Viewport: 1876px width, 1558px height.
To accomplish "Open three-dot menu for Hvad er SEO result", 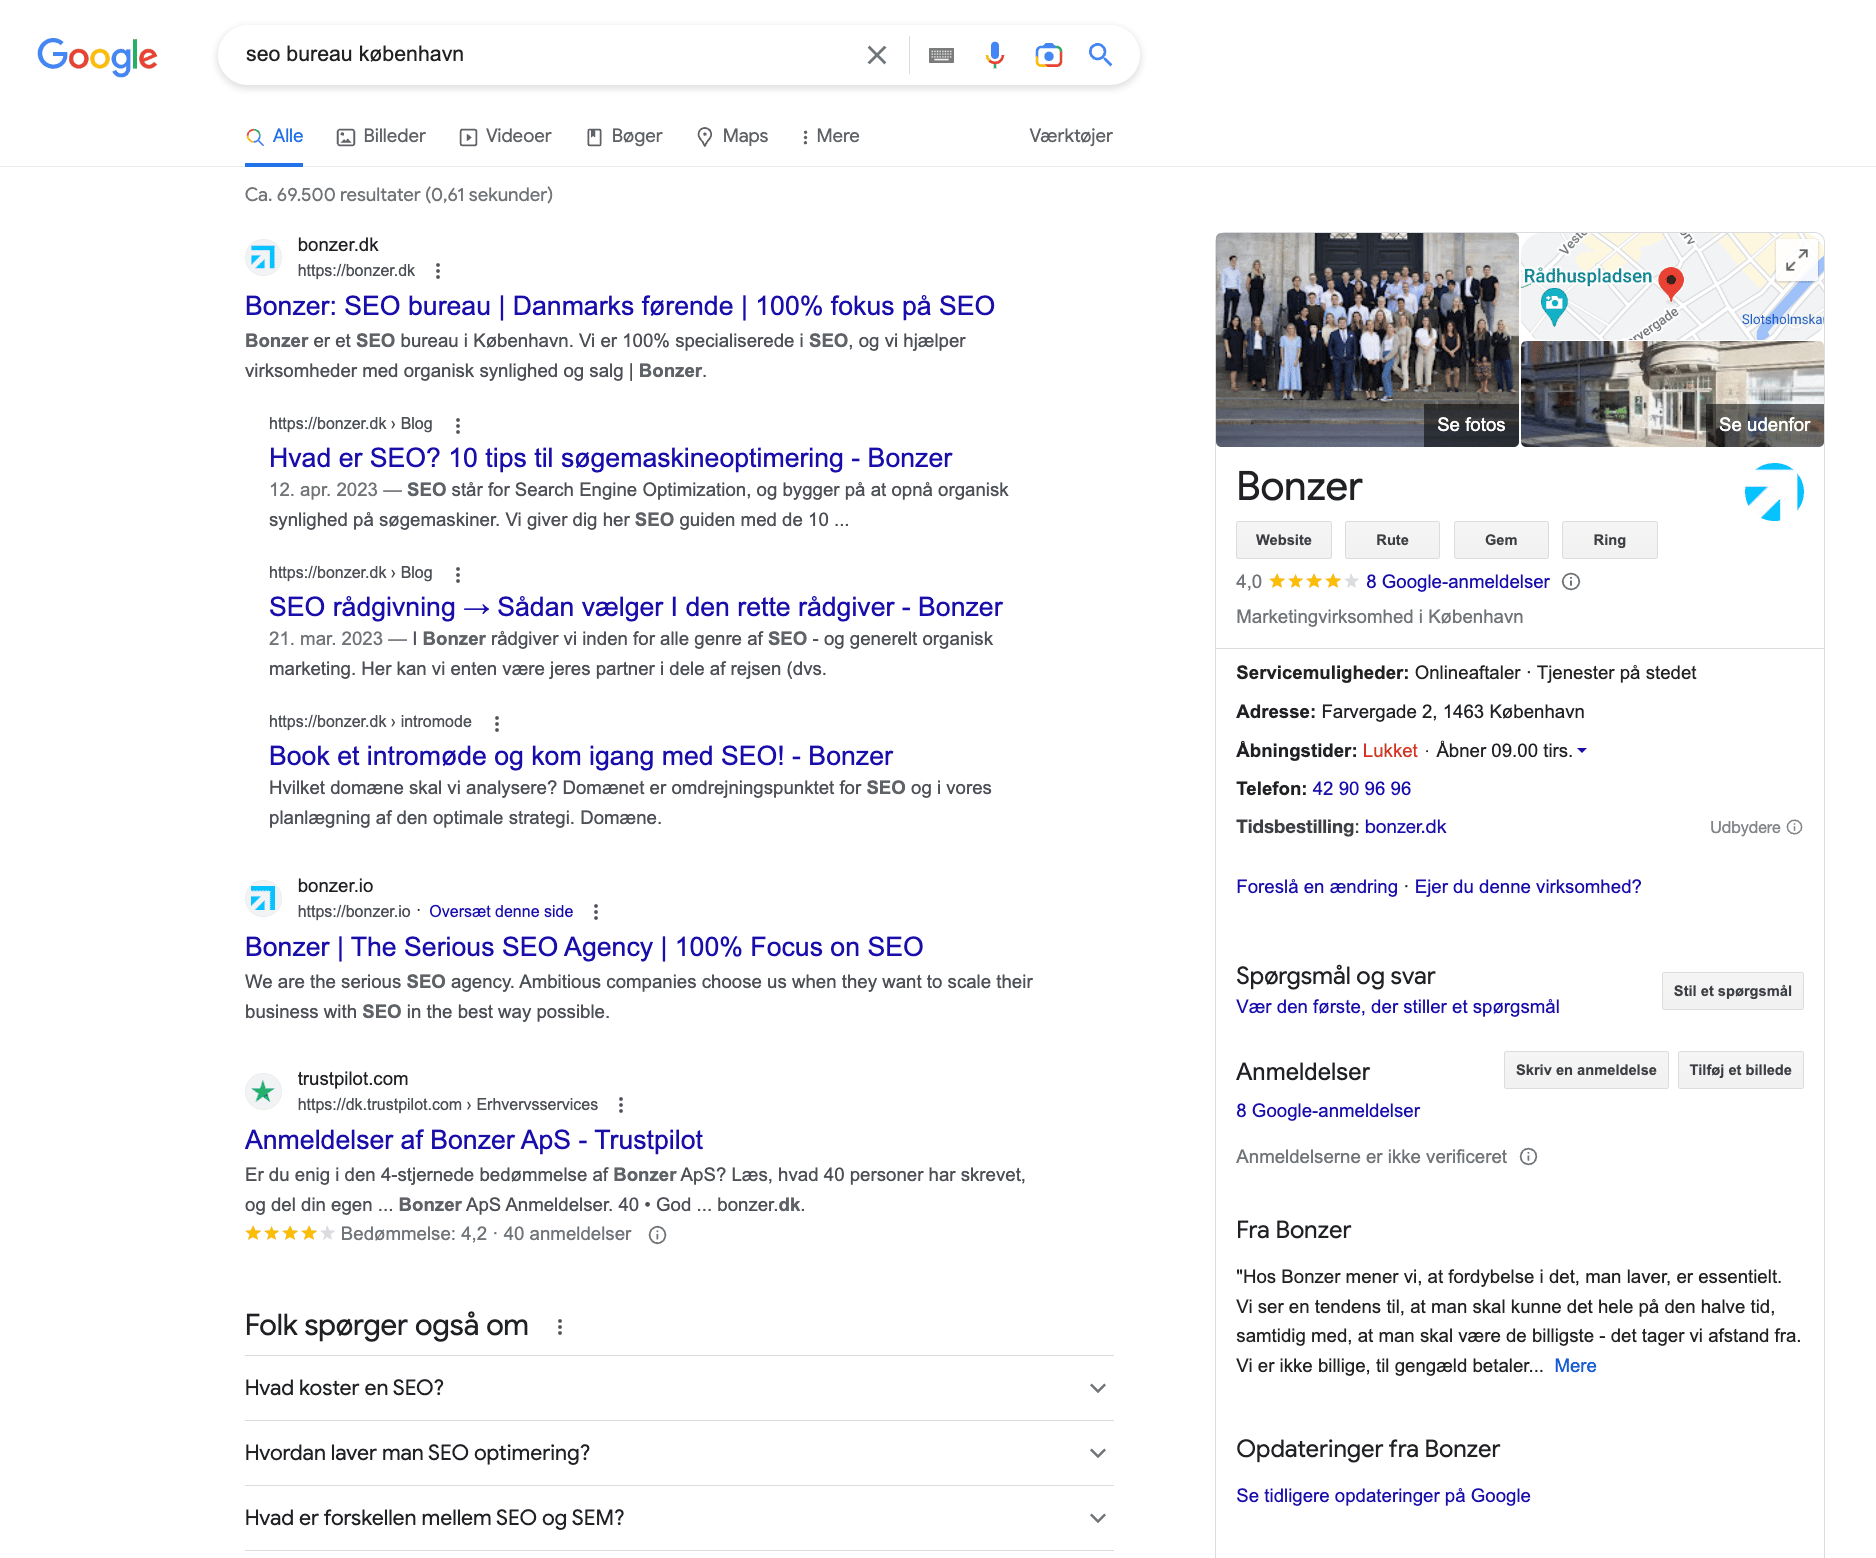I will 458,425.
